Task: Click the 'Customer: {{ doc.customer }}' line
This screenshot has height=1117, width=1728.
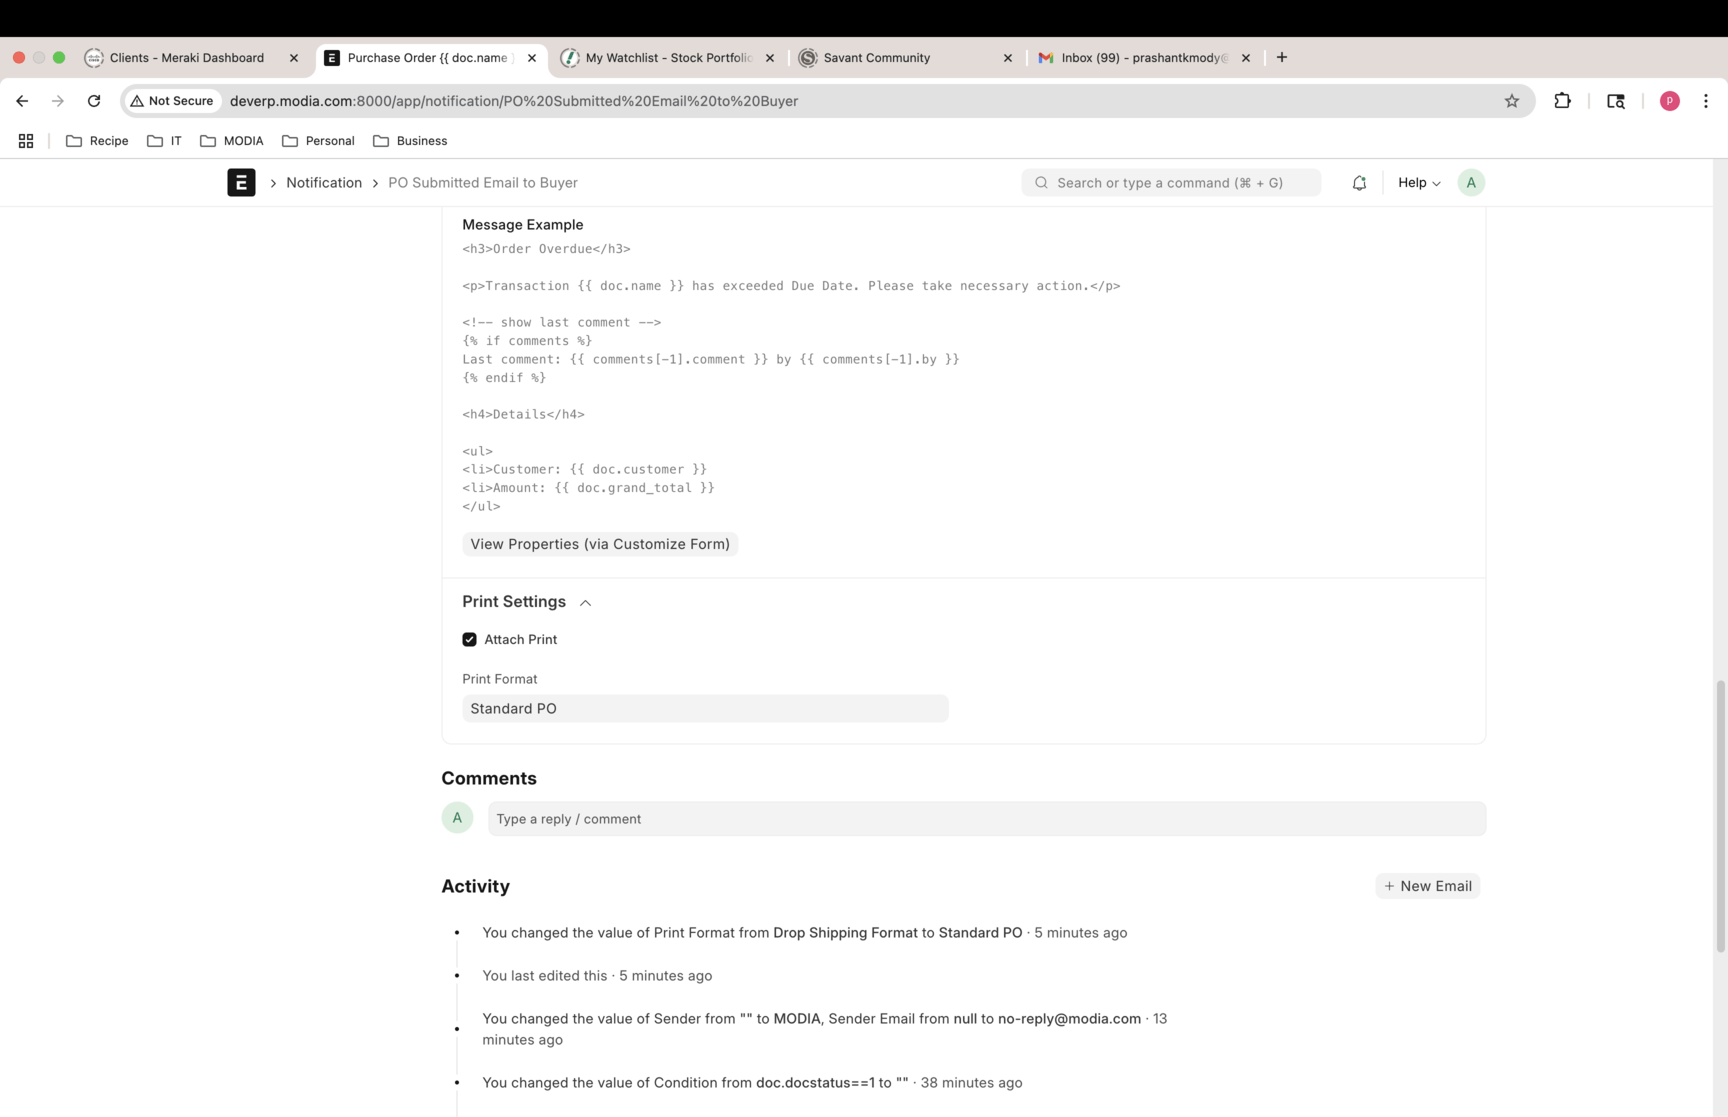Action: (585, 469)
